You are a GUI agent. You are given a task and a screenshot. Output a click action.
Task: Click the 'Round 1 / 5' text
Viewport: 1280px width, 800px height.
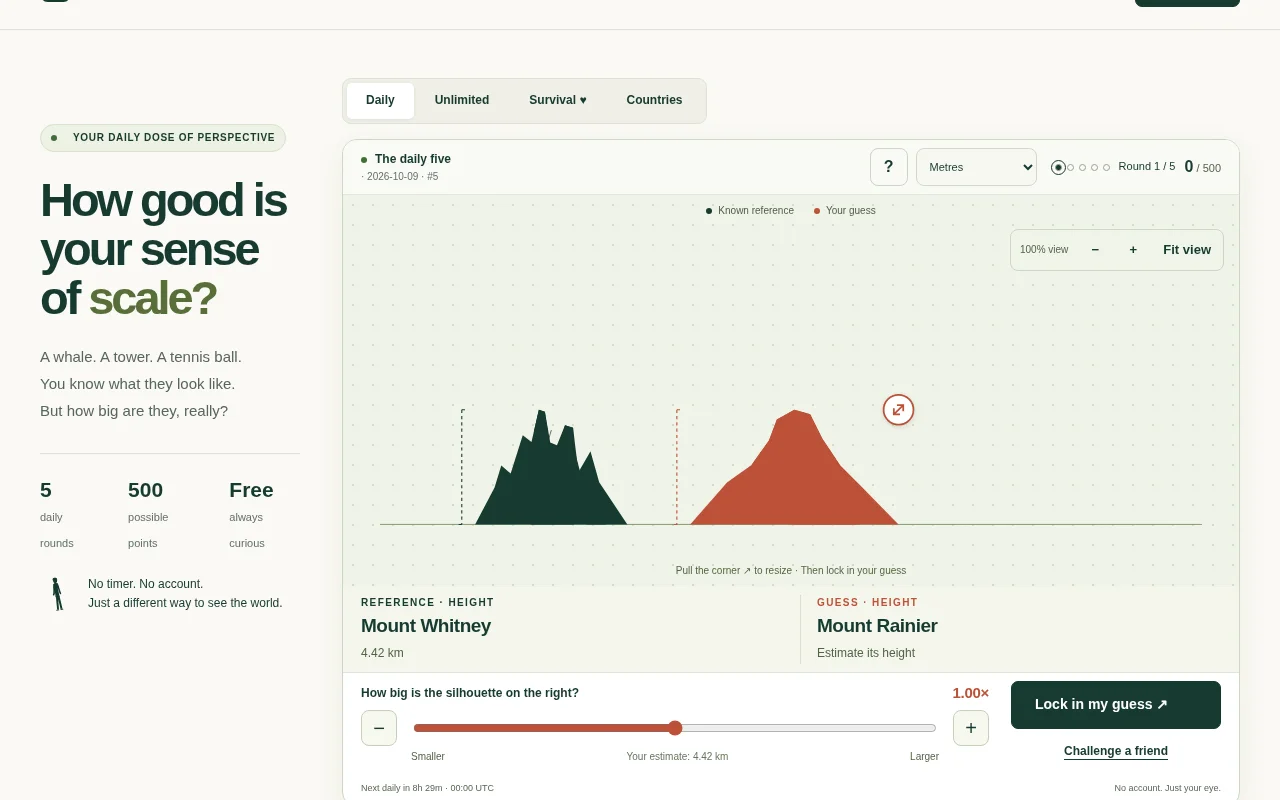1147,166
